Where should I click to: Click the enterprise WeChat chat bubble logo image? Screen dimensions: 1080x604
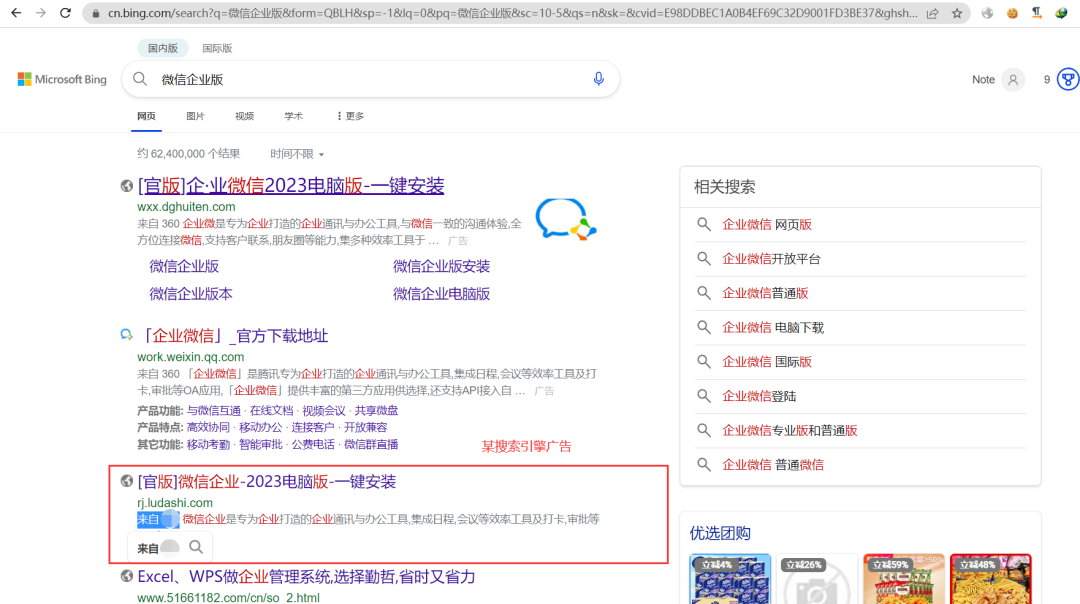tap(565, 220)
